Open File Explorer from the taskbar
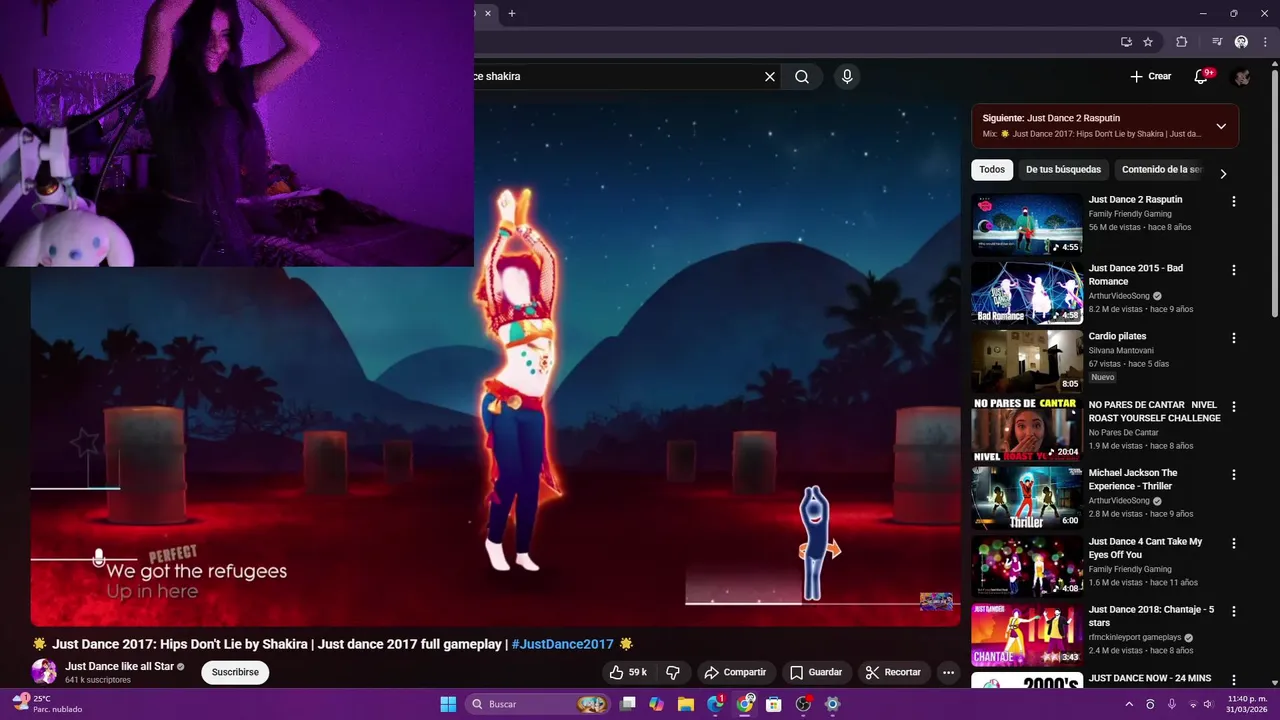1280x720 pixels. 686,704
